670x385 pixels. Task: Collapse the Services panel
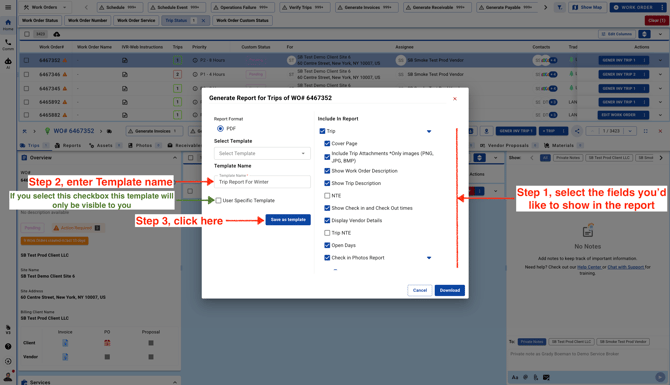tap(175, 382)
